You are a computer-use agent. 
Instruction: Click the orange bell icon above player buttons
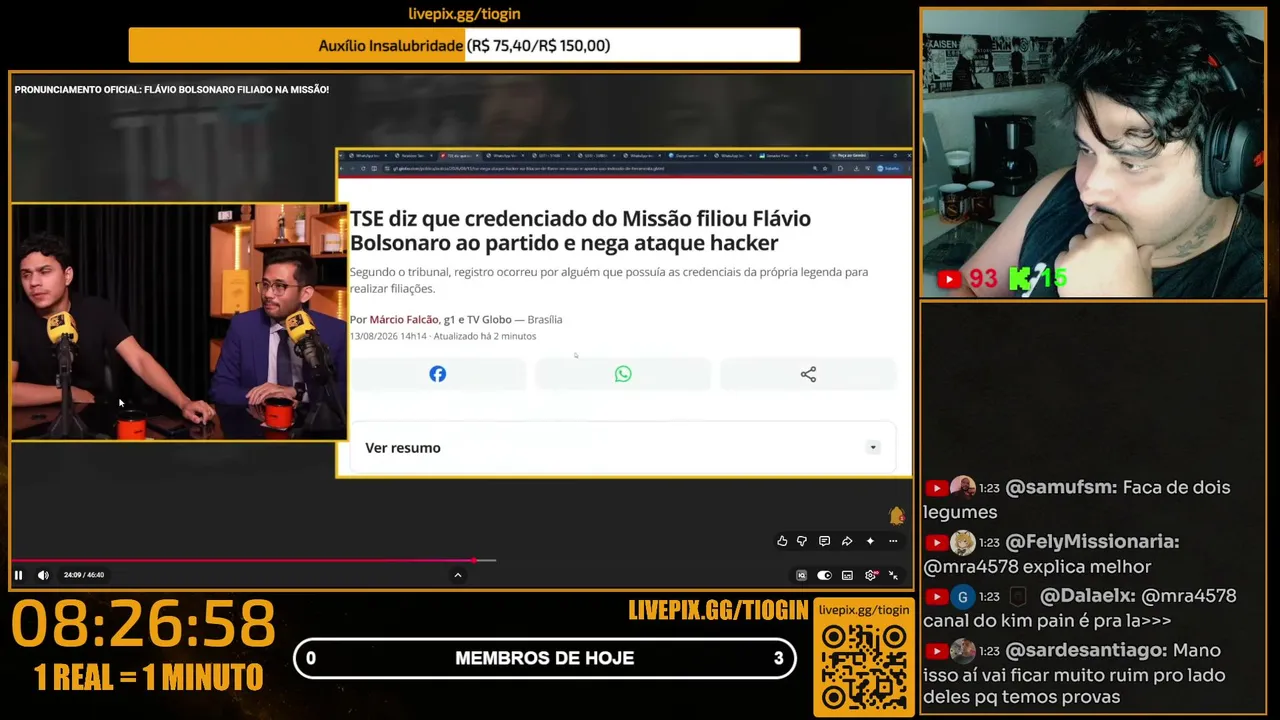pos(896,515)
